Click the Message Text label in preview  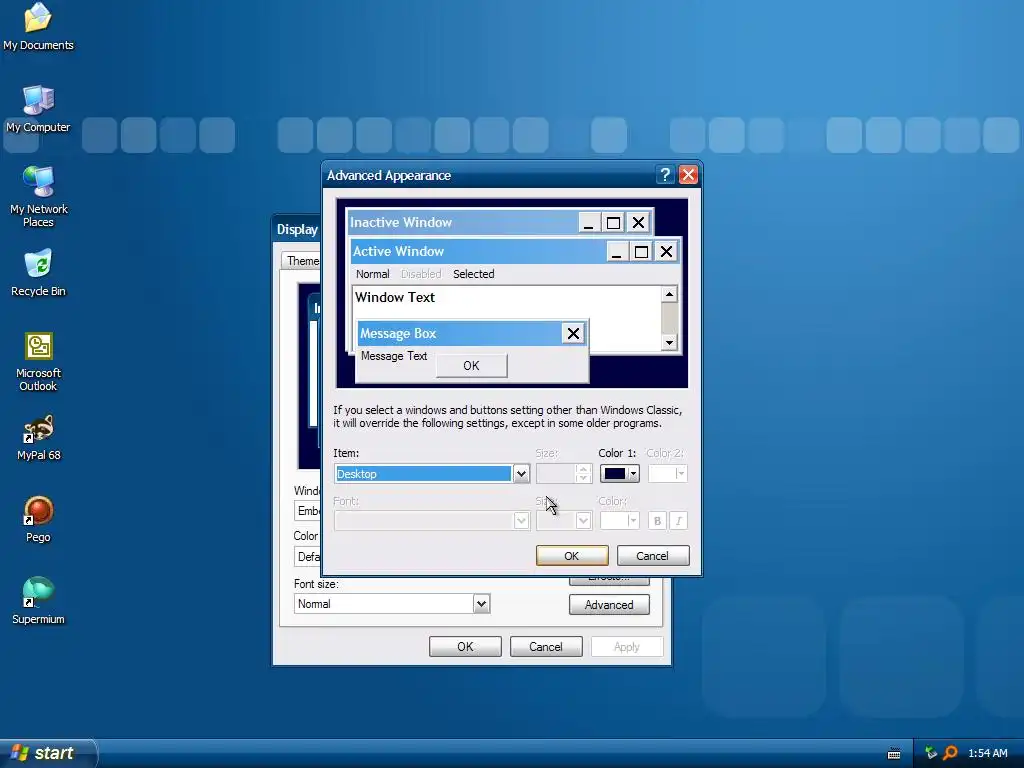[x=394, y=356]
